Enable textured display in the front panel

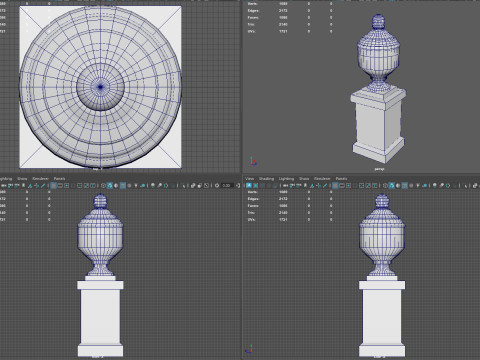pyautogui.click(x=129, y=185)
